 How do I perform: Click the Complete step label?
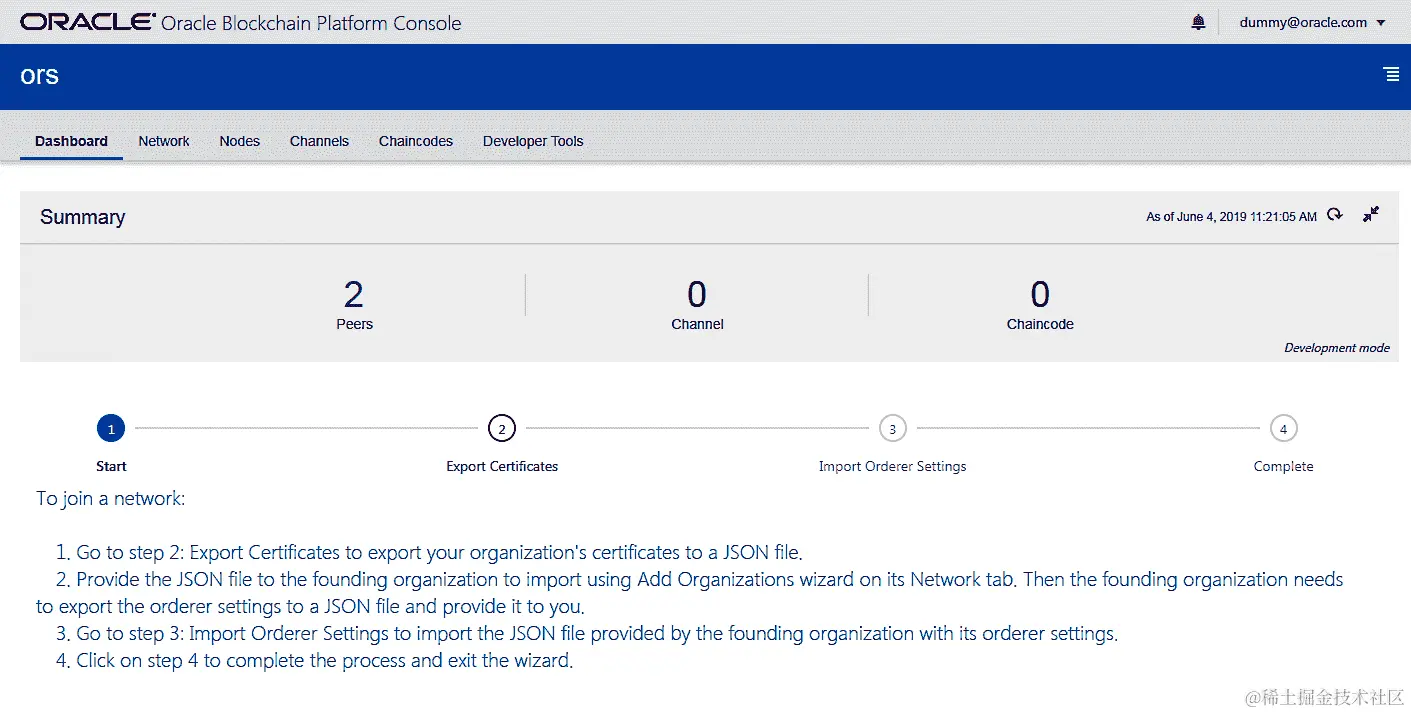pos(1283,466)
